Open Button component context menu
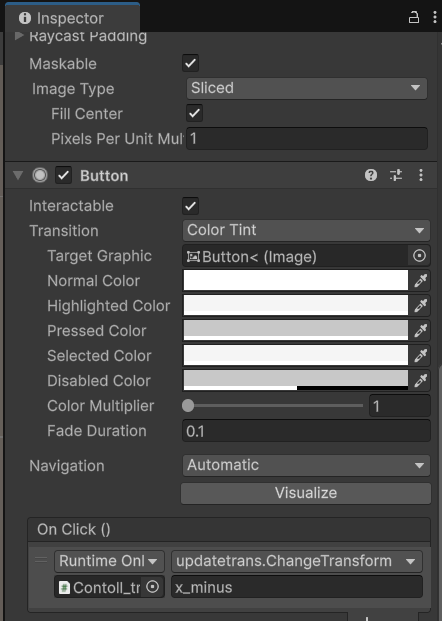Image resolution: width=442 pixels, height=621 pixels. pyautogui.click(x=421, y=175)
